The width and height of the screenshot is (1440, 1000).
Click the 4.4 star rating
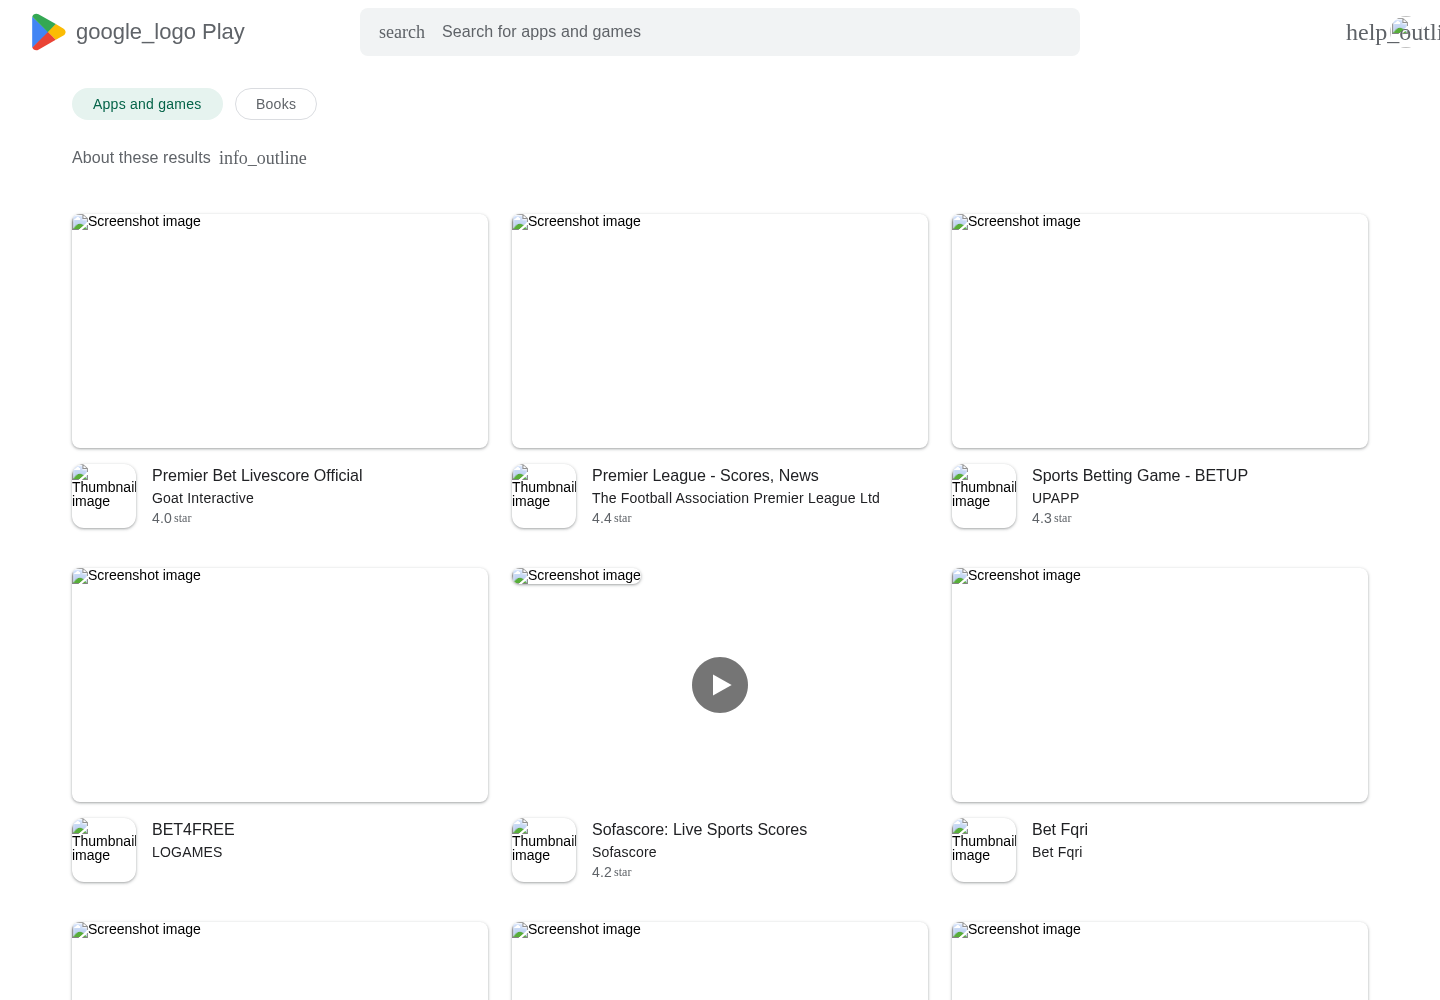point(612,518)
